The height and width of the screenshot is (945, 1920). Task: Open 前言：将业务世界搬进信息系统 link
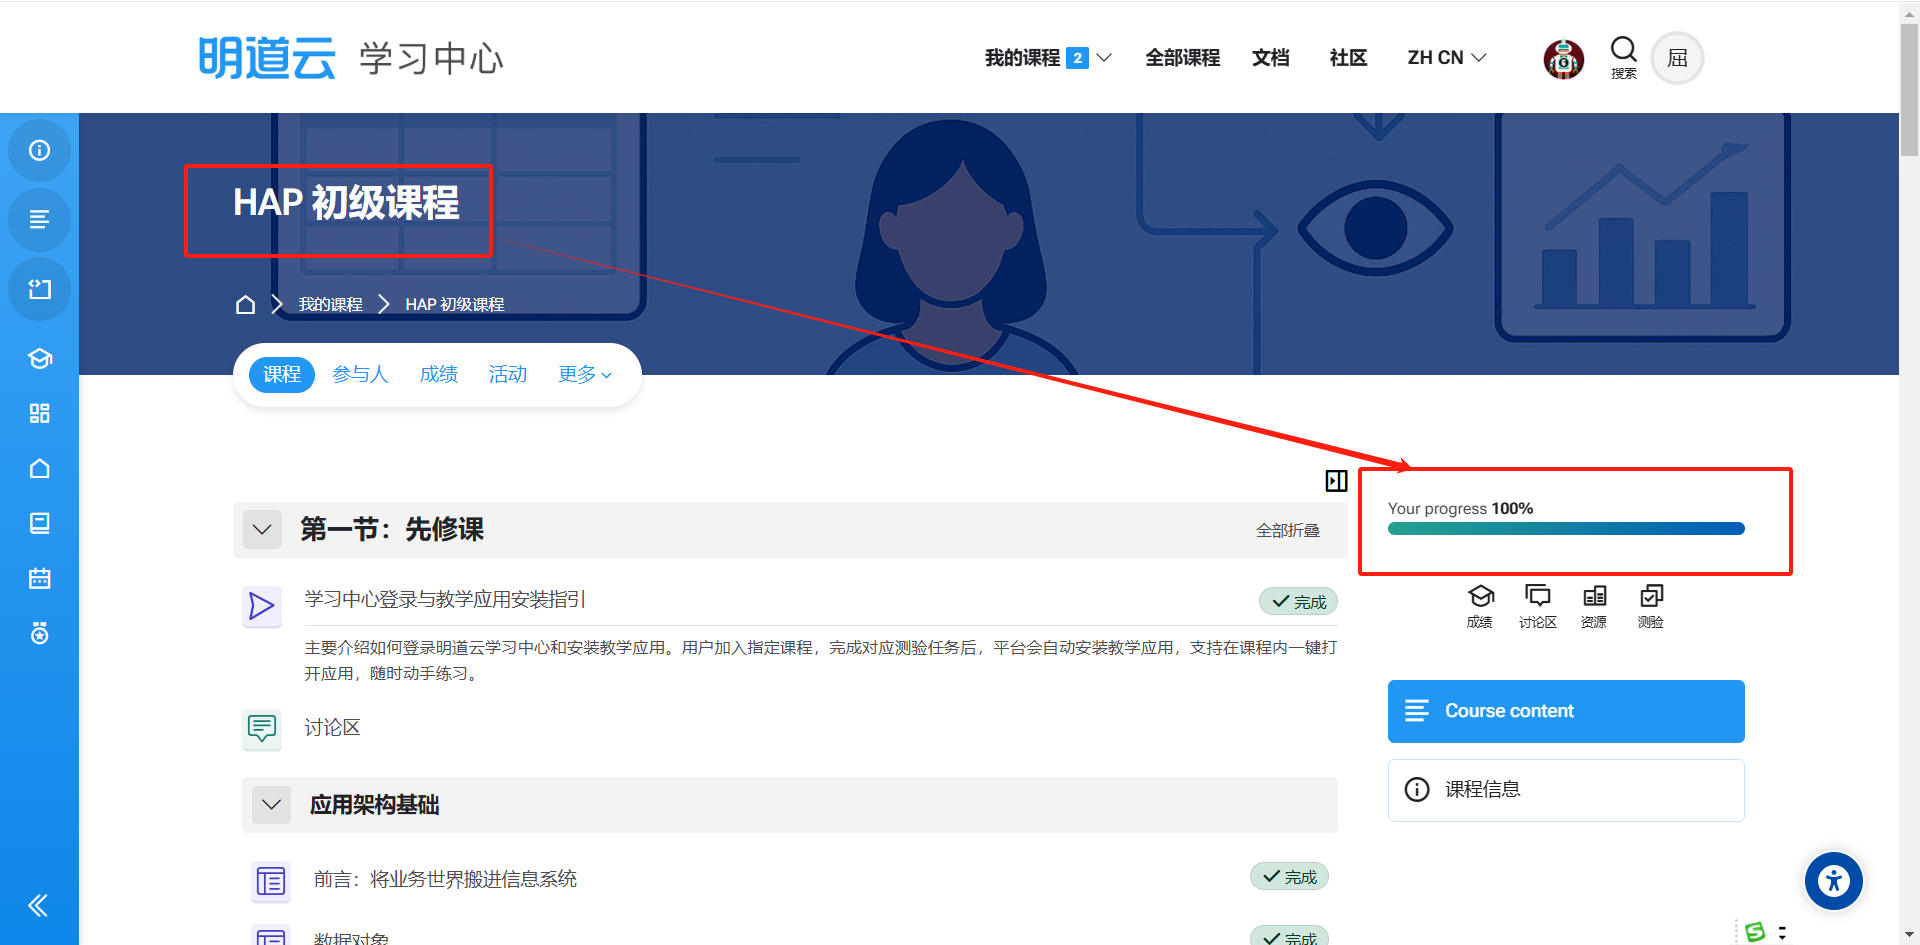(445, 879)
